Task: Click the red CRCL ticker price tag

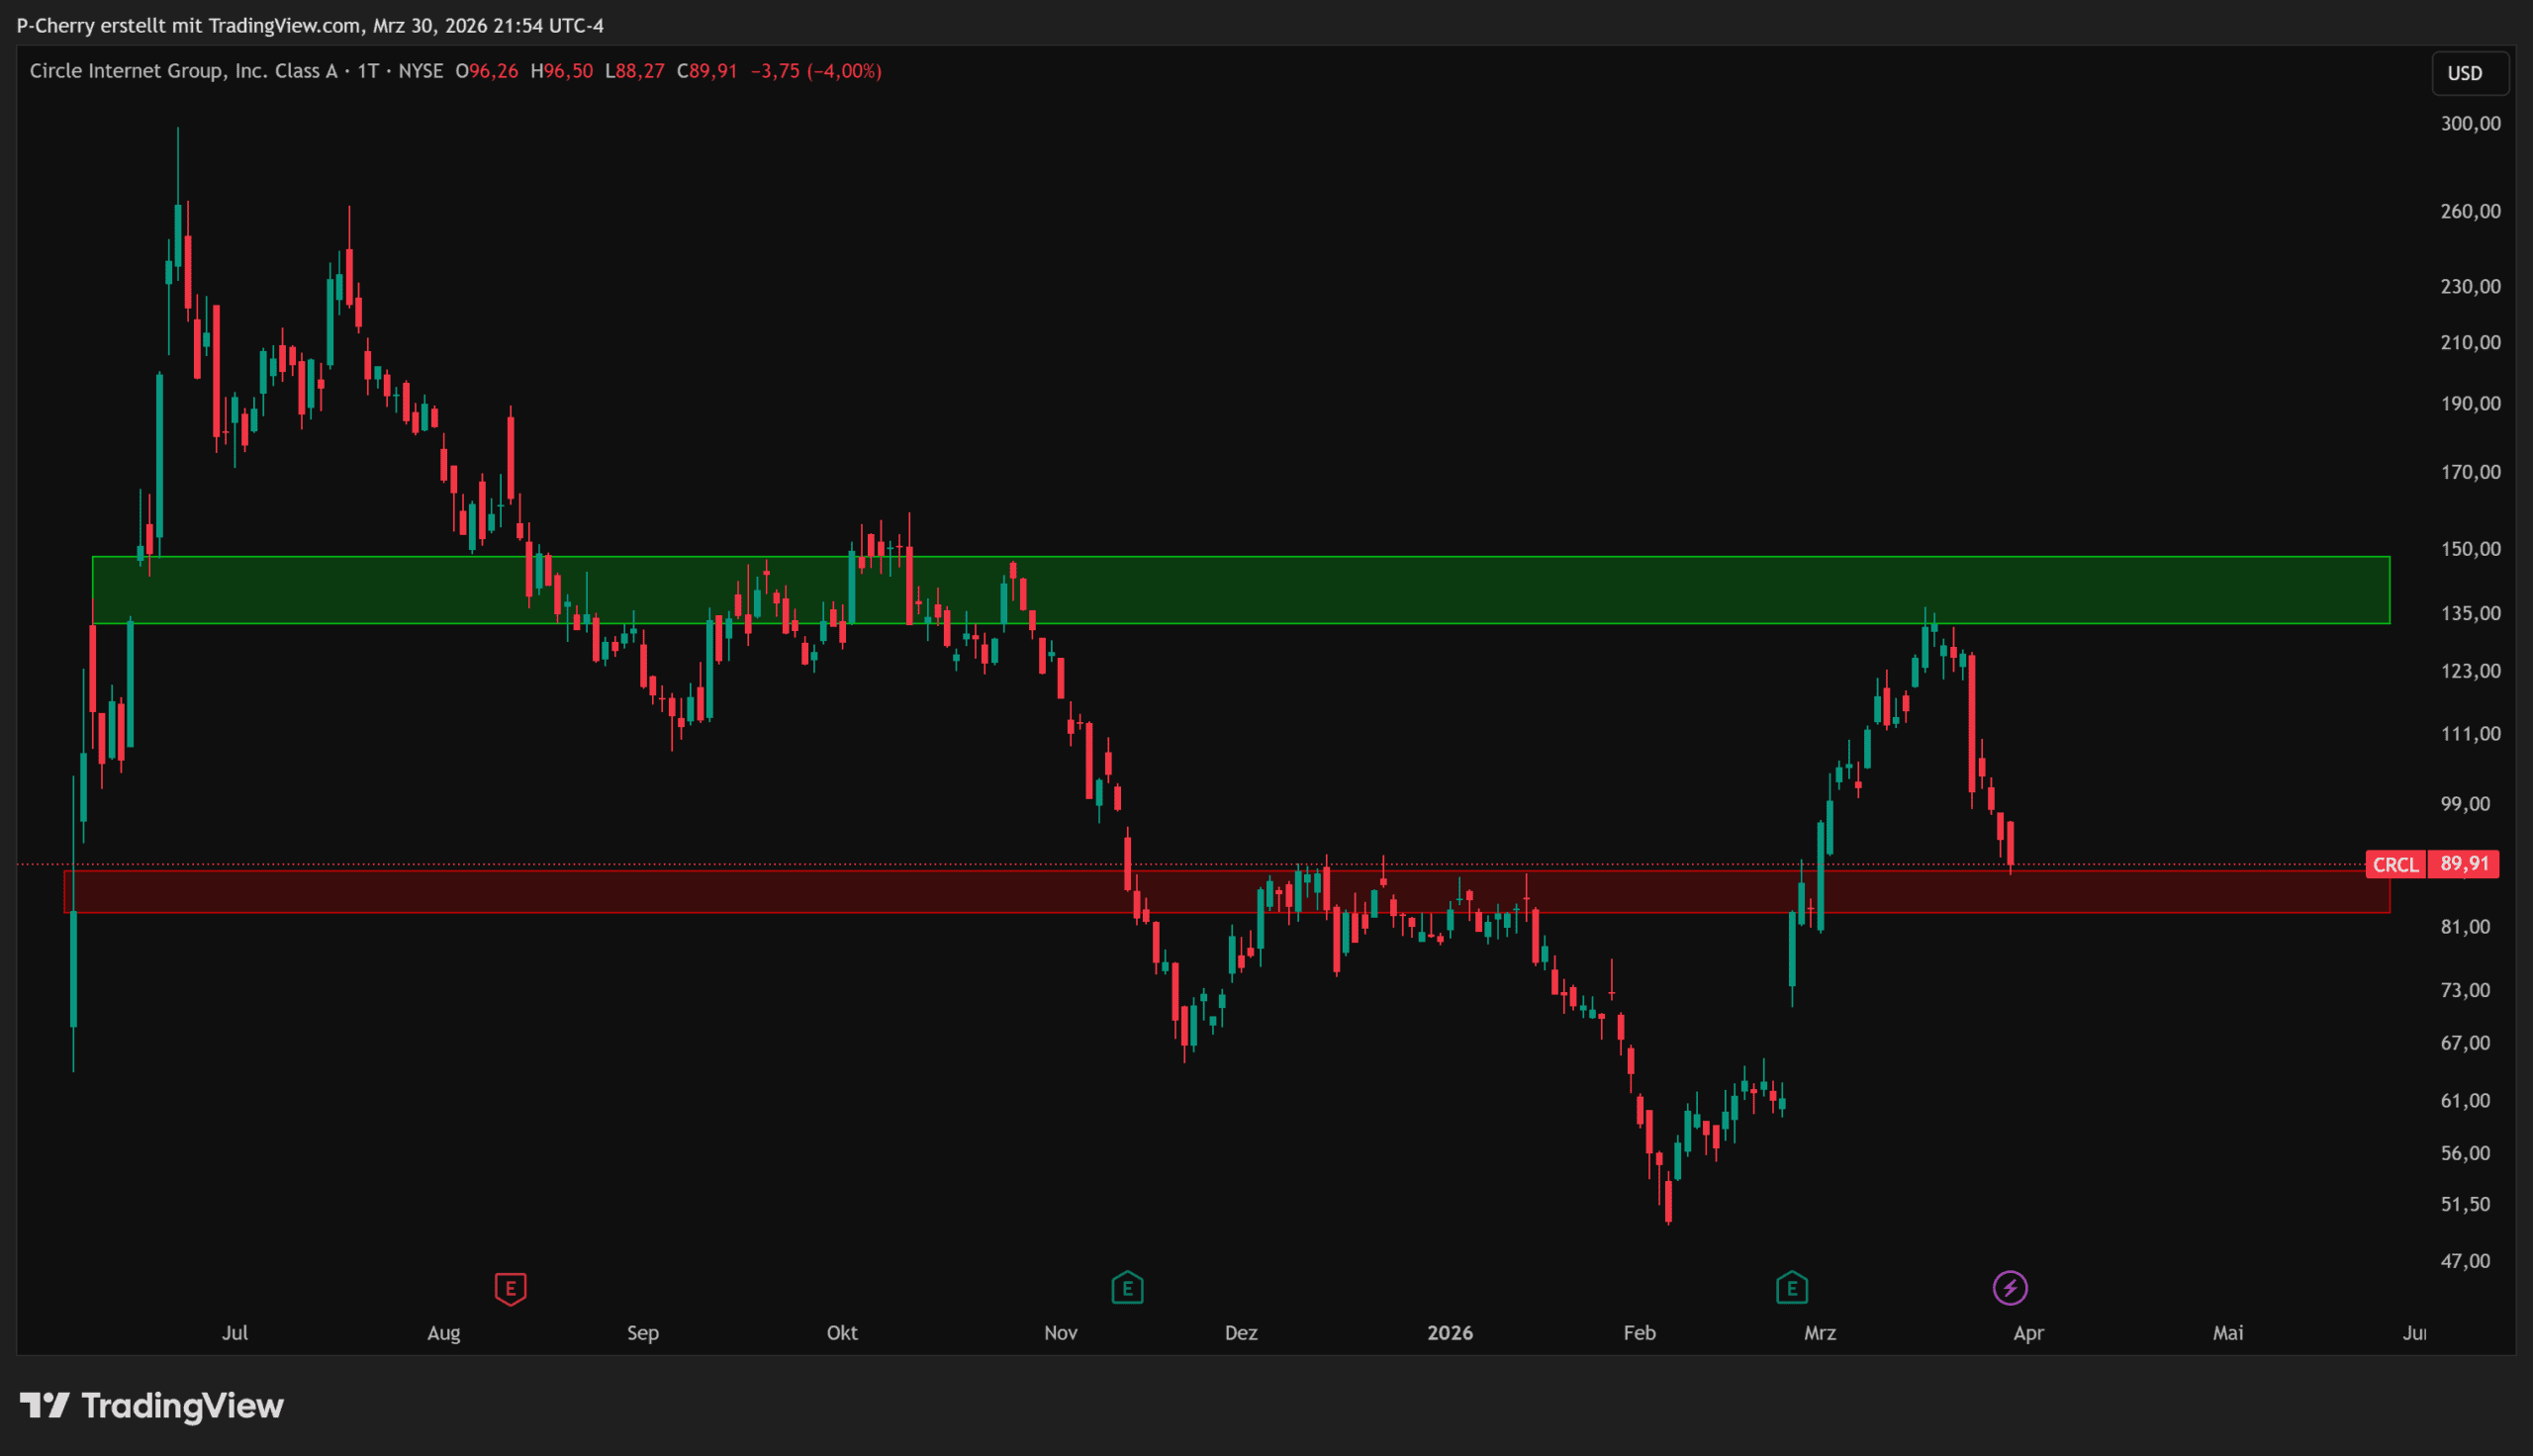Action: 2395,864
